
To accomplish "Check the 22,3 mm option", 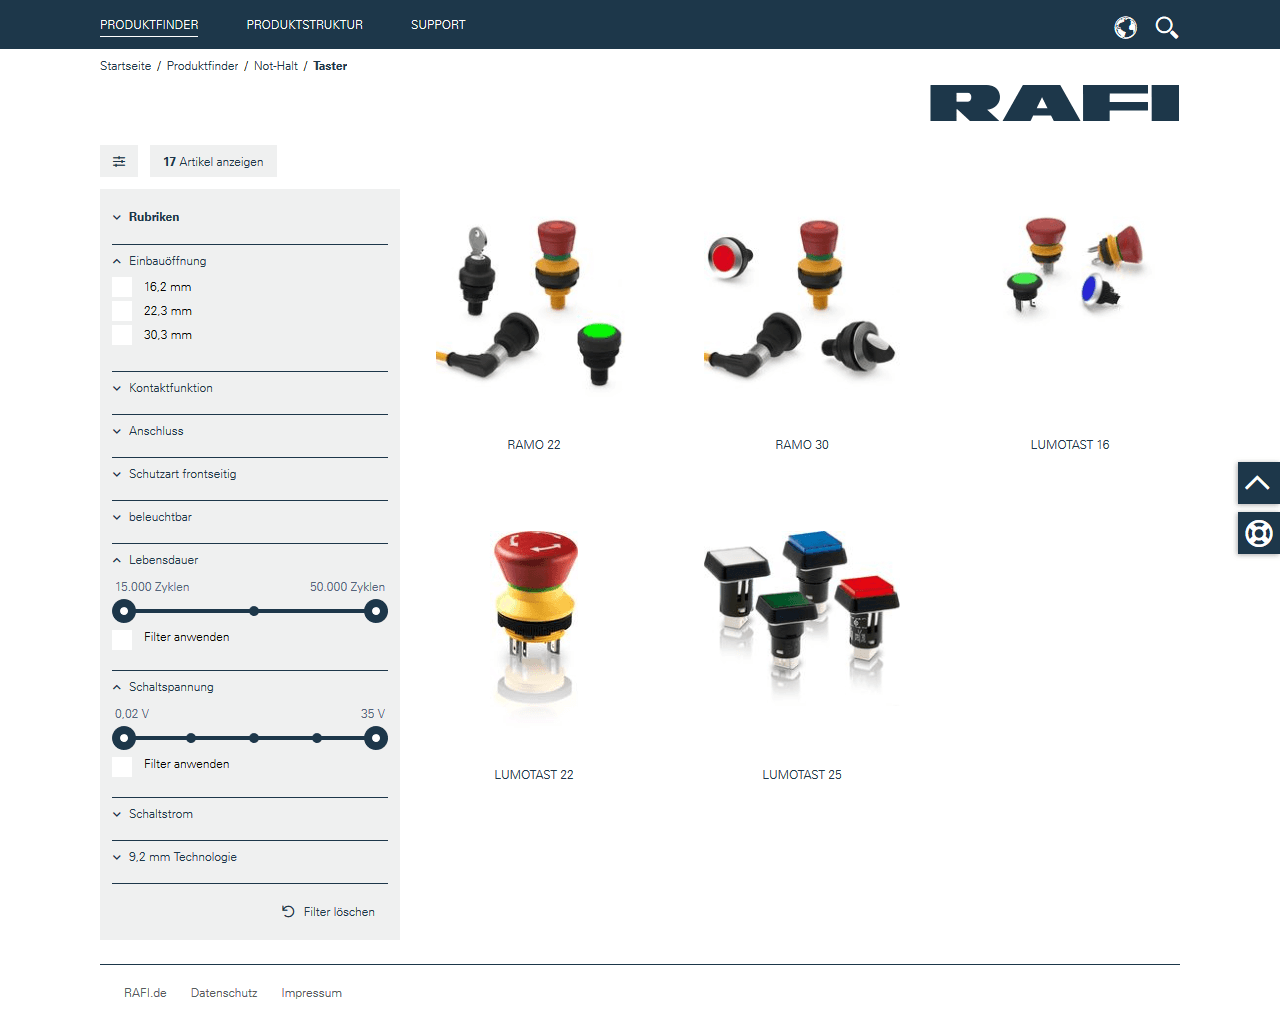I will click(x=122, y=311).
